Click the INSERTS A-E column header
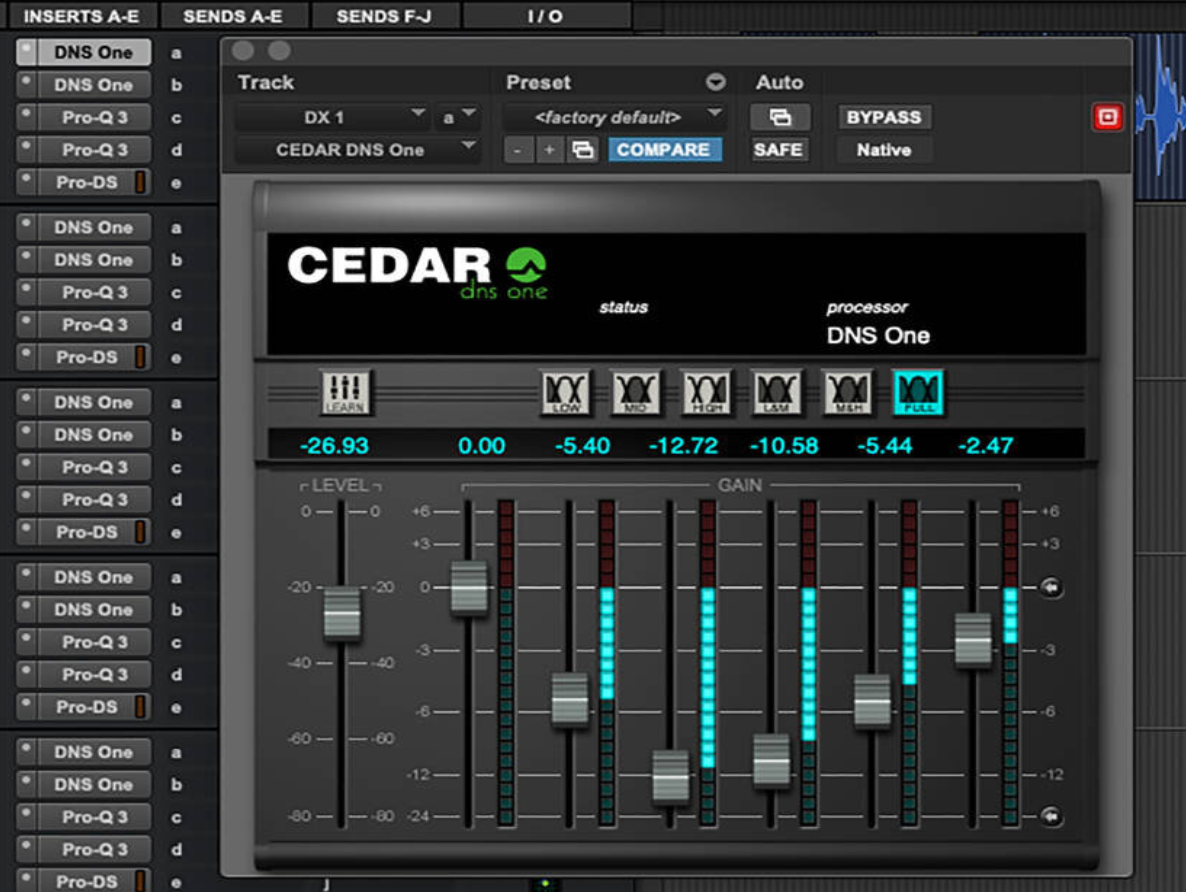This screenshot has width=1186, height=892. tap(81, 16)
